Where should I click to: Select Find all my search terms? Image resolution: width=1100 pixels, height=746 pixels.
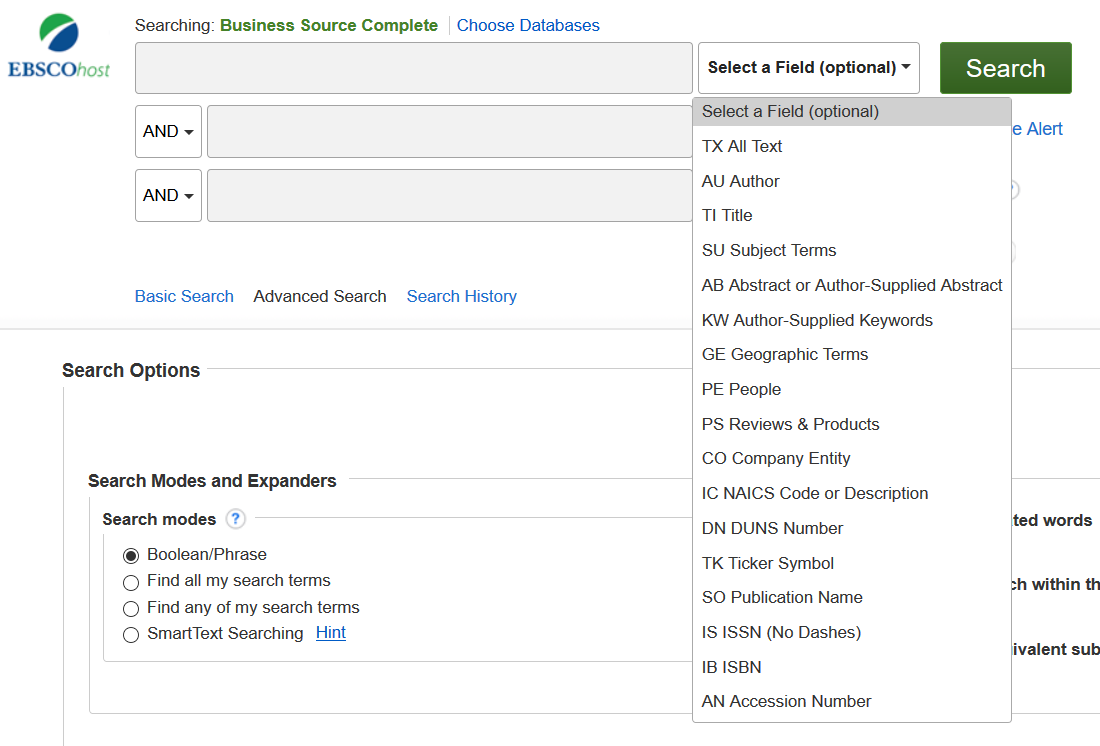tap(131, 582)
